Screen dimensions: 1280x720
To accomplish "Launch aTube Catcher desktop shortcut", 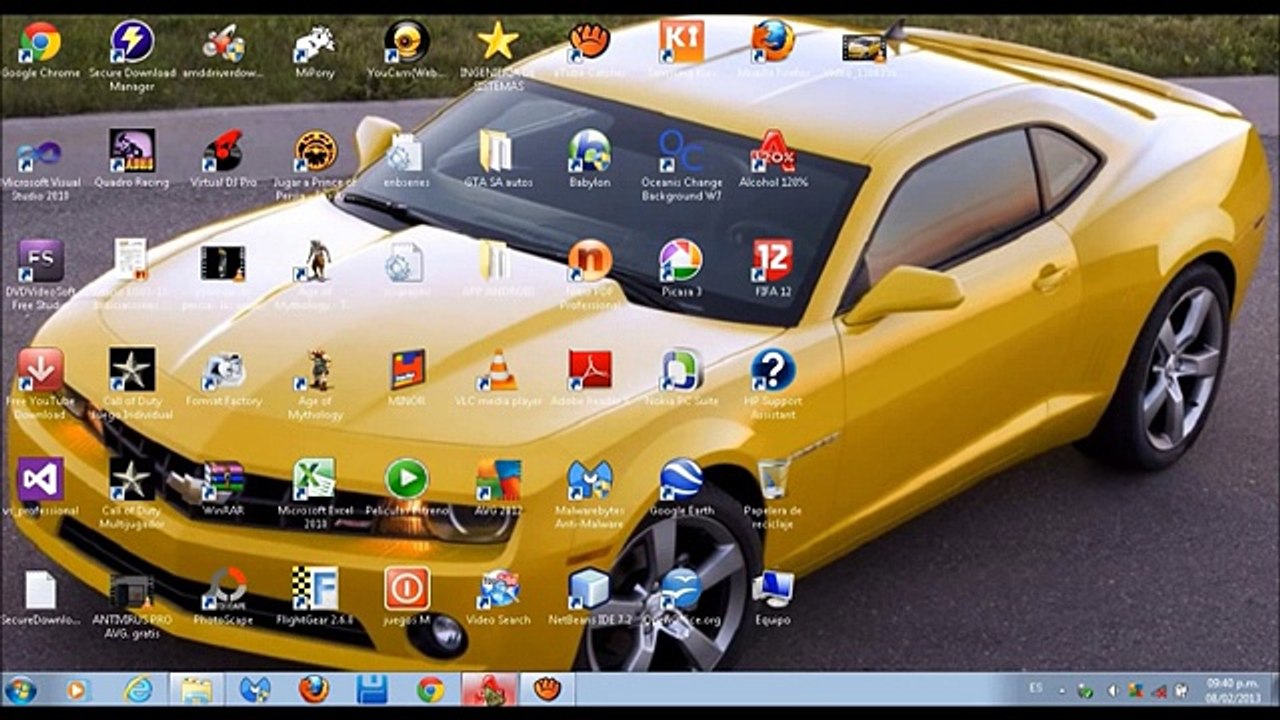I will [590, 42].
